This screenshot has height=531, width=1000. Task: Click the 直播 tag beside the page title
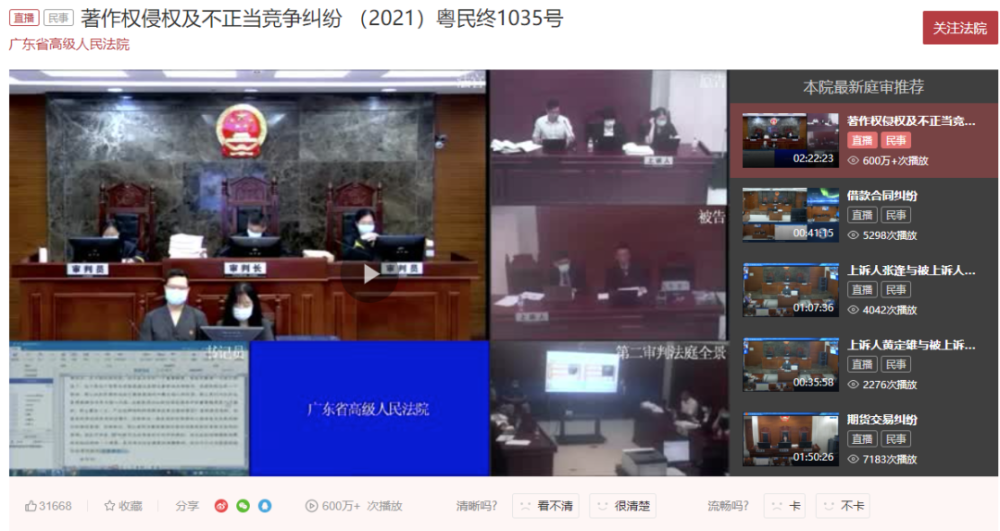[24, 18]
